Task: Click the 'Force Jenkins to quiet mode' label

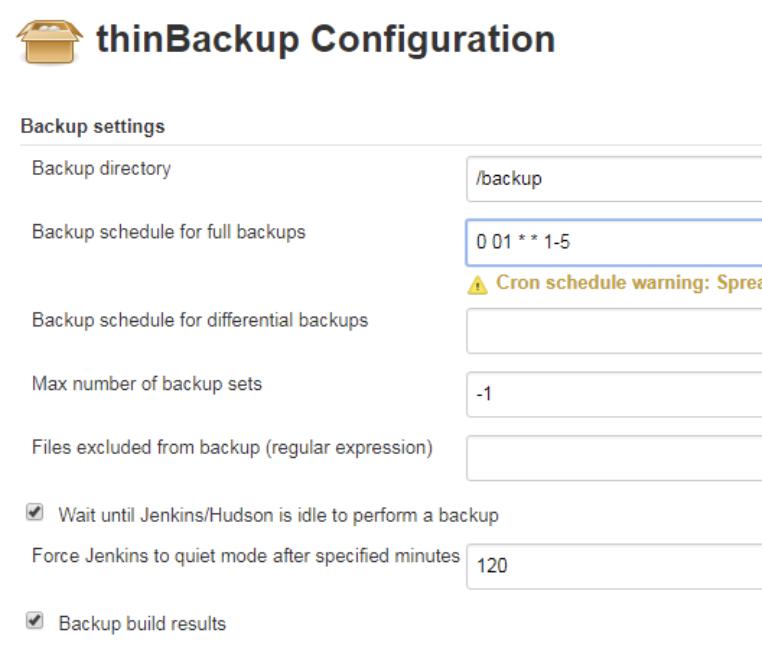Action: [x=245, y=555]
